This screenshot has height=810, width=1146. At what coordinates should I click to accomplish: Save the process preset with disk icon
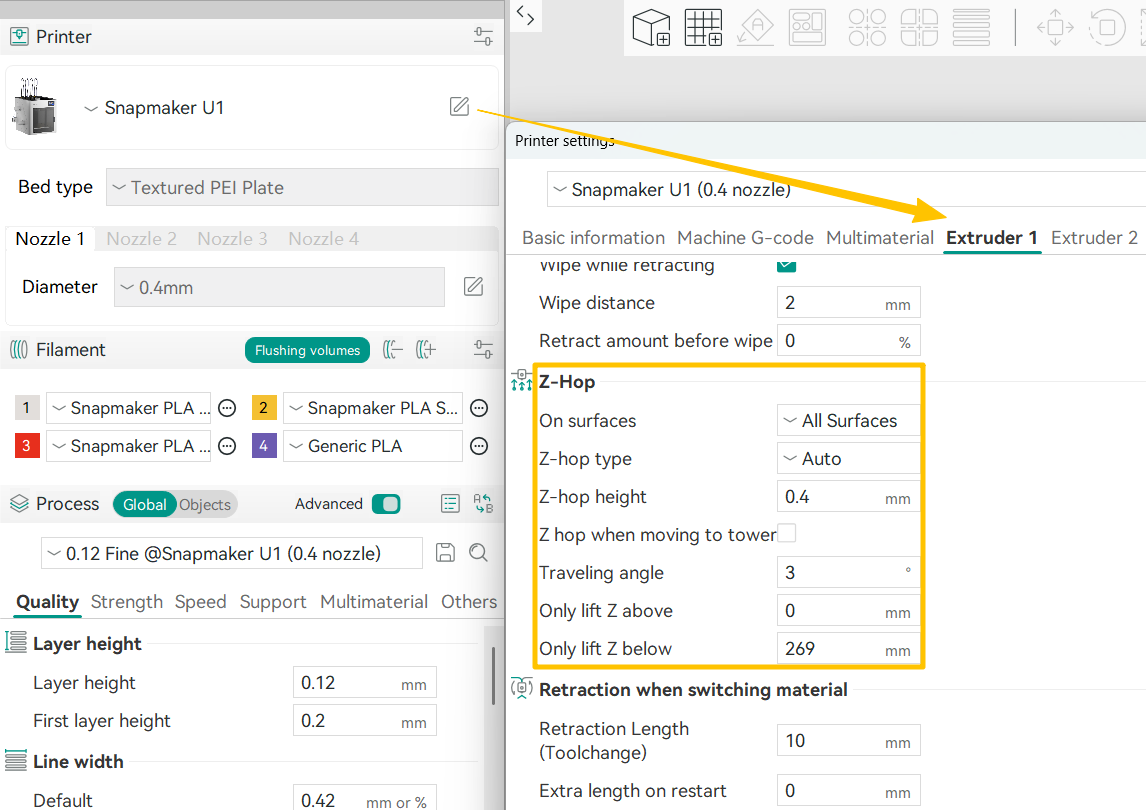[x=446, y=553]
